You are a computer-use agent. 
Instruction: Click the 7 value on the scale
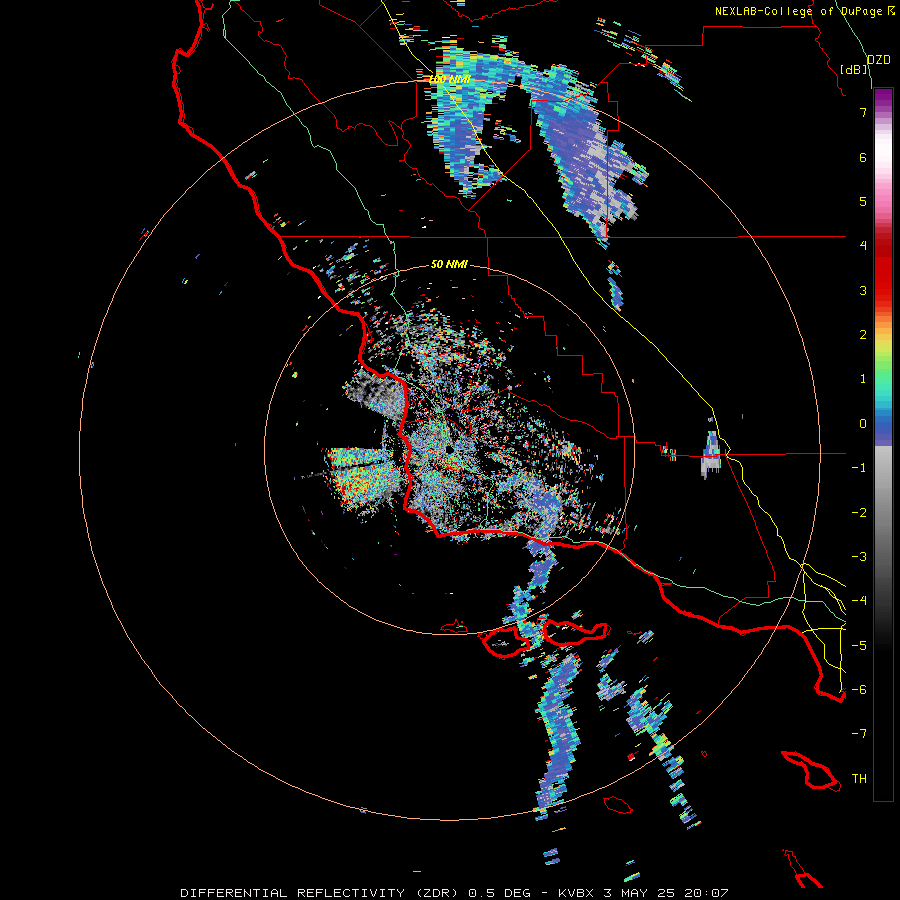coord(863,112)
